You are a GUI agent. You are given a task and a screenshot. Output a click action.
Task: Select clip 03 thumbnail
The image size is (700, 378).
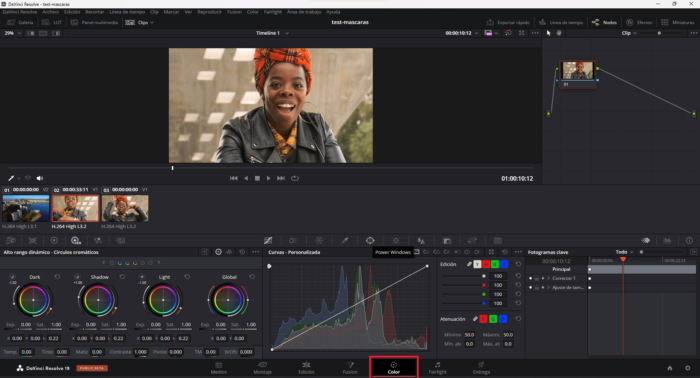click(x=125, y=208)
